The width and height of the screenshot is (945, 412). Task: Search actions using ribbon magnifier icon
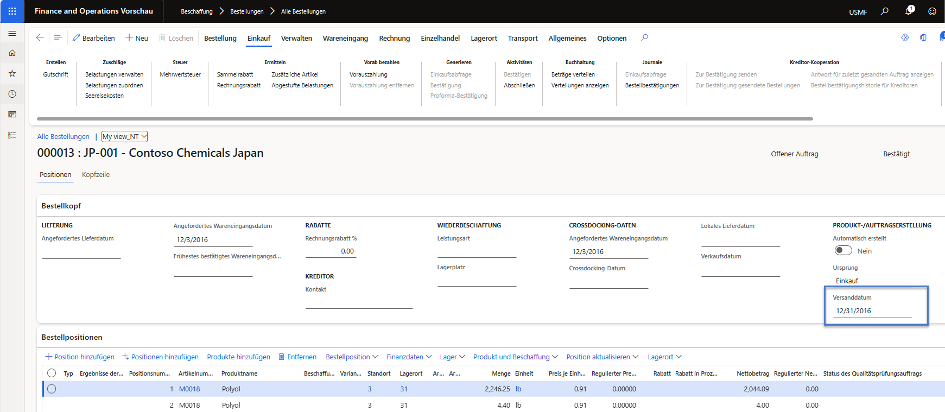pyautogui.click(x=644, y=38)
